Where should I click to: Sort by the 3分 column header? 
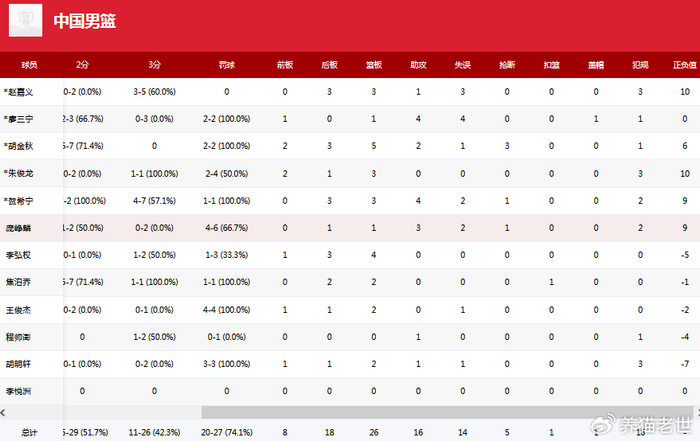coord(154,65)
